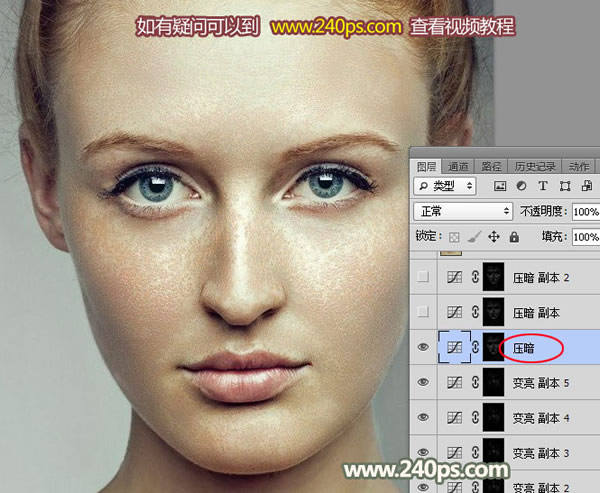Select mask thumbnail of 变亮 副本 4

pyautogui.click(x=493, y=417)
